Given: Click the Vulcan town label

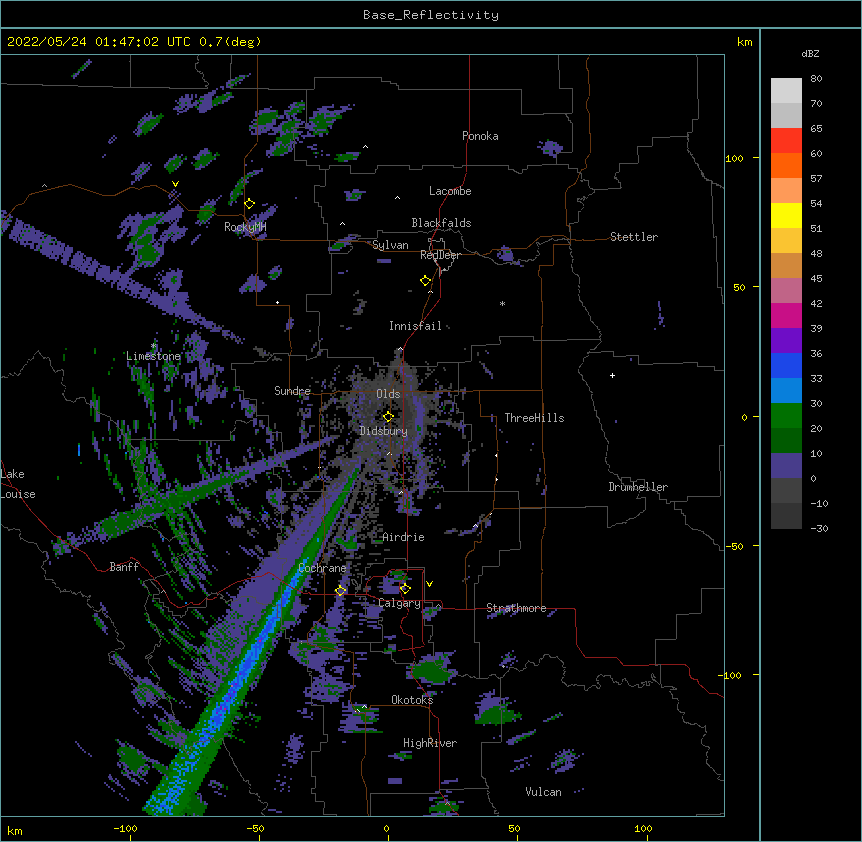Looking at the screenshot, I should click(543, 792).
